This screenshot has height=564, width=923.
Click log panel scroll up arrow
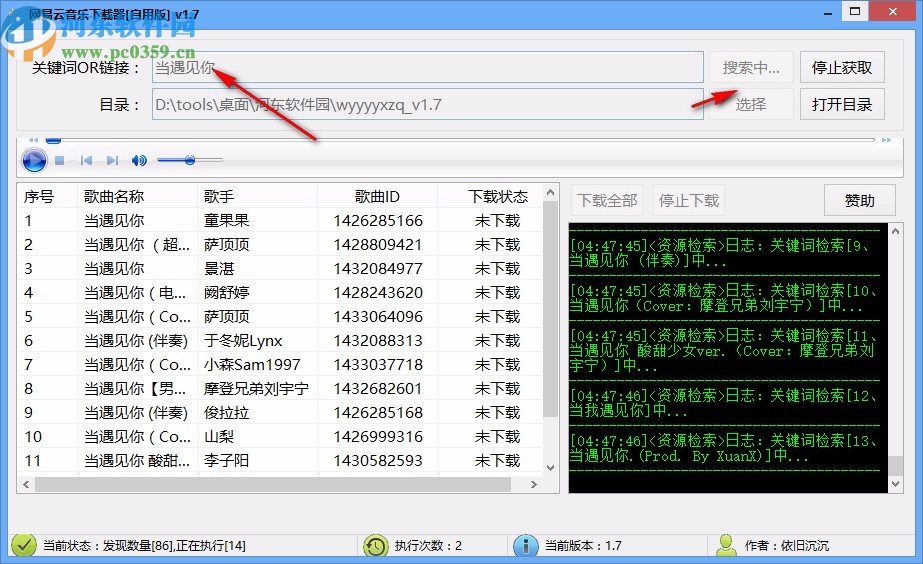(x=895, y=231)
